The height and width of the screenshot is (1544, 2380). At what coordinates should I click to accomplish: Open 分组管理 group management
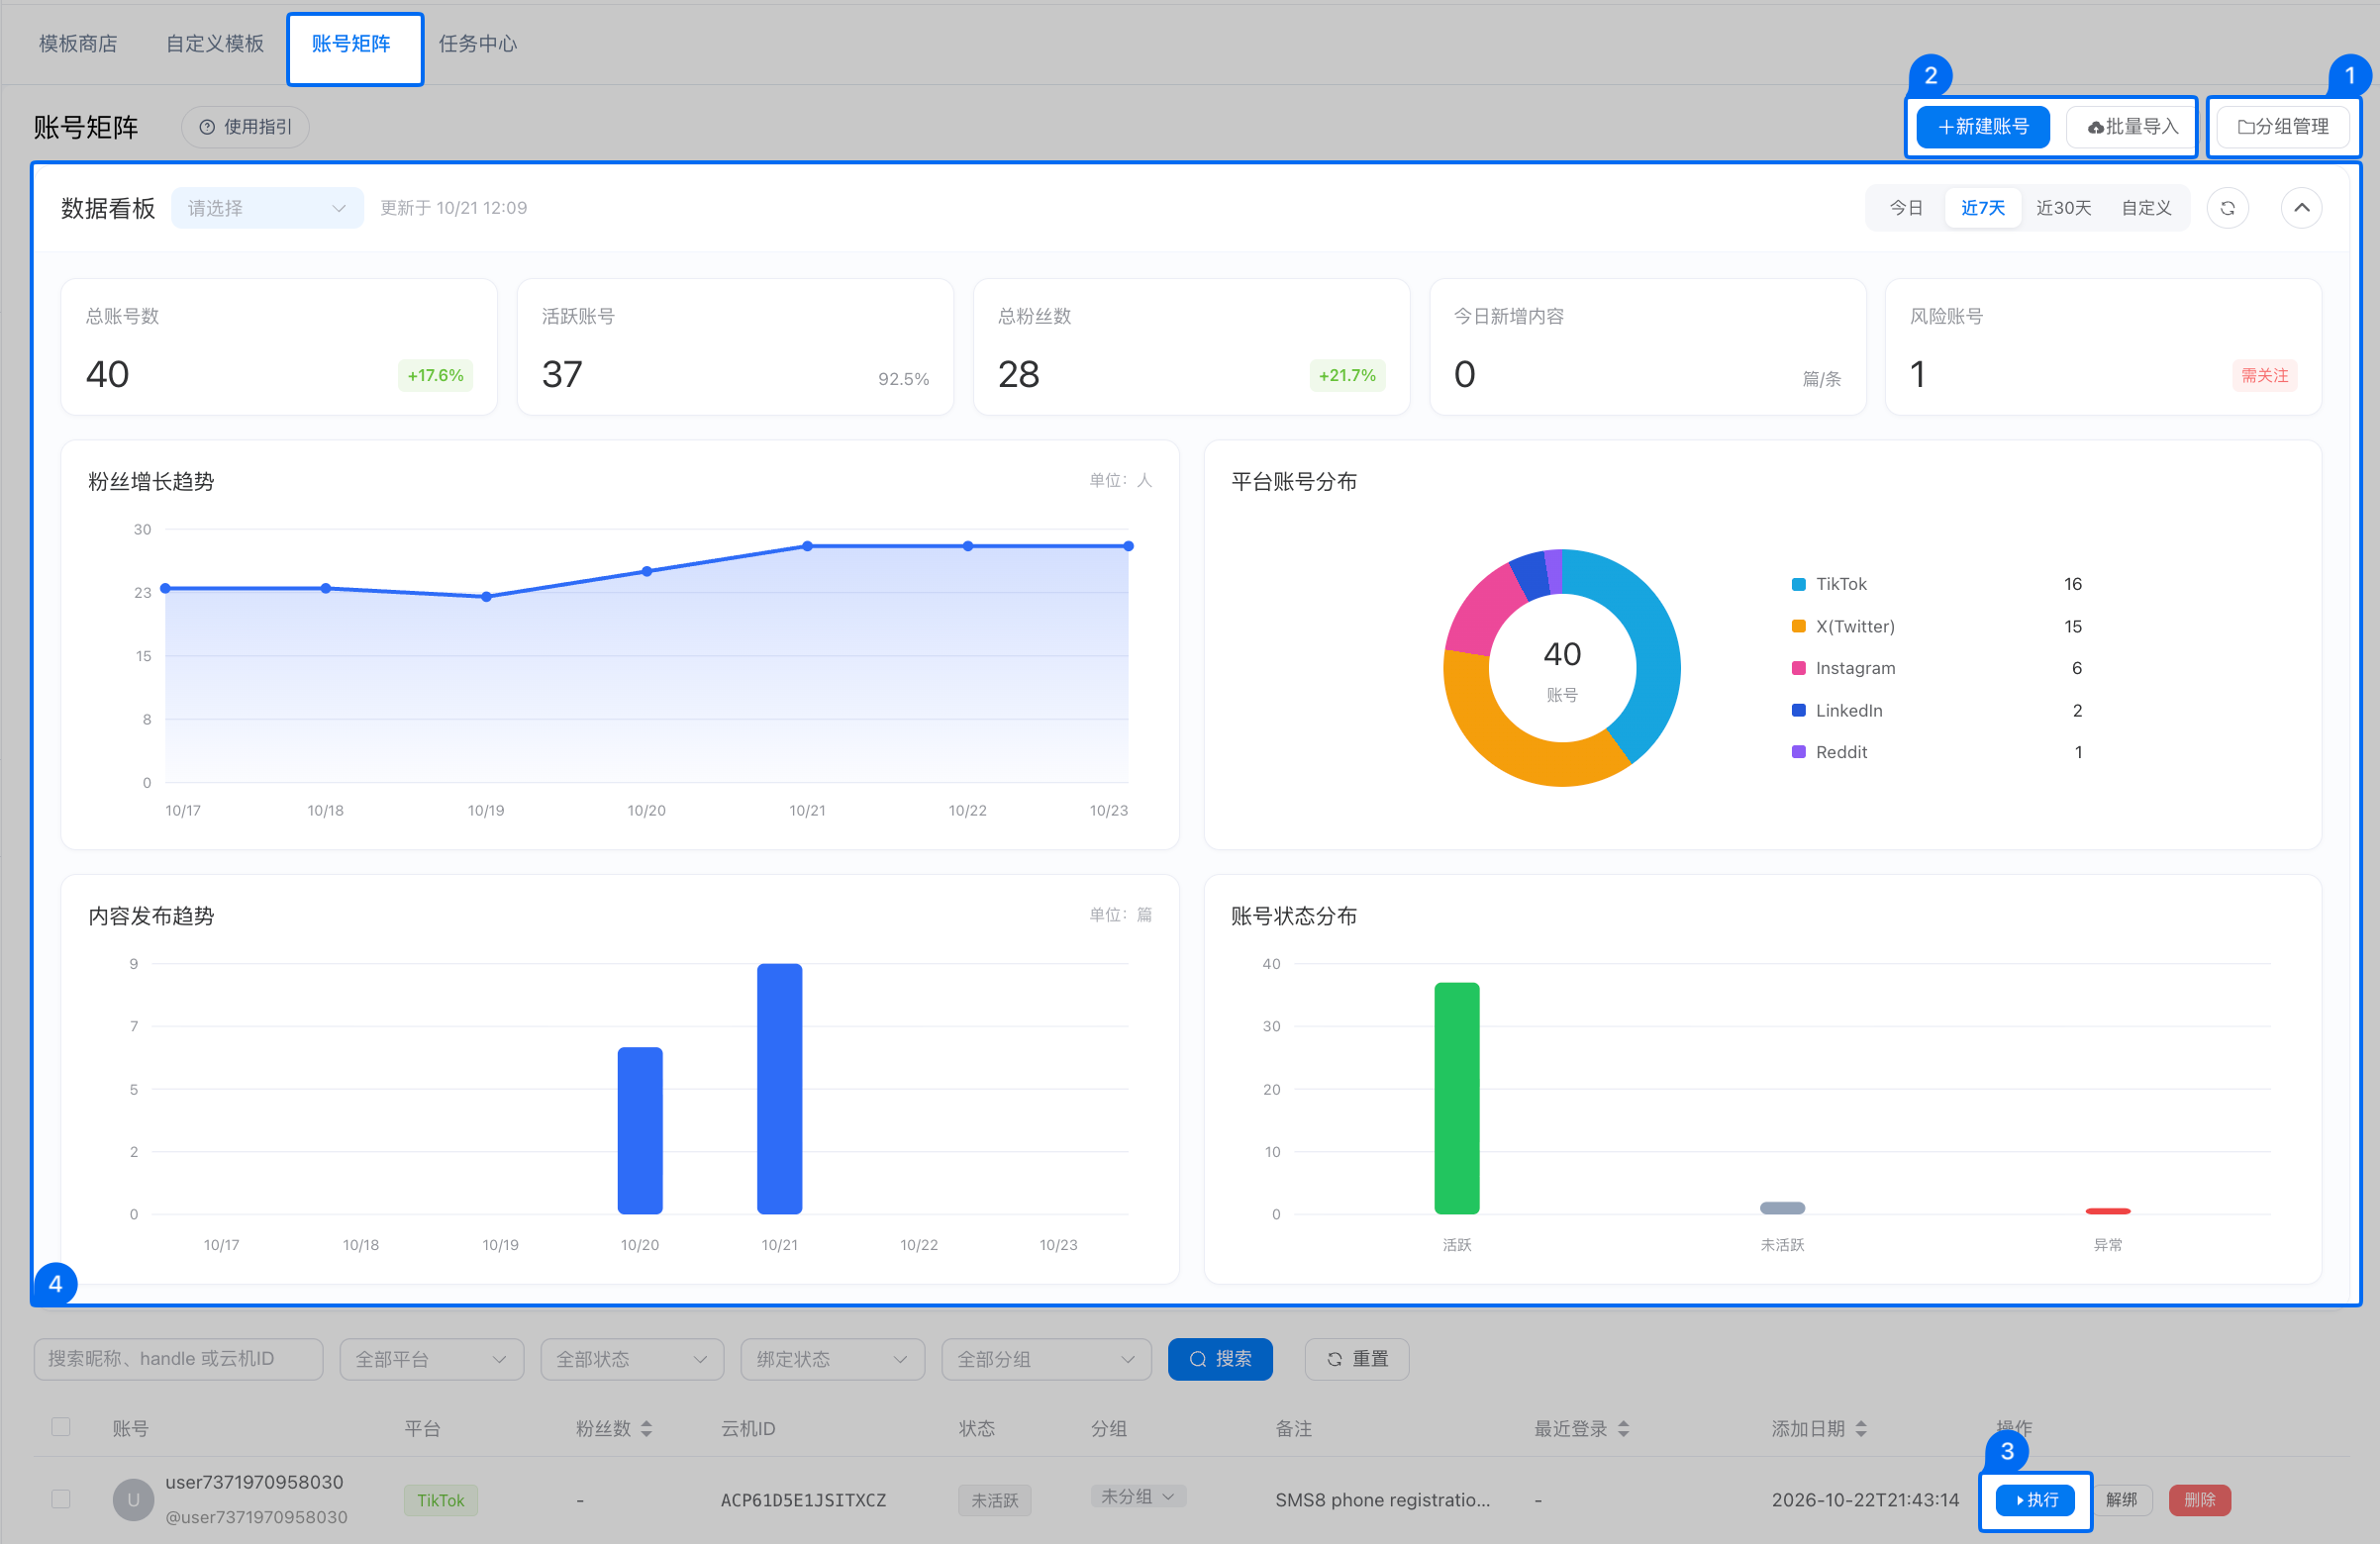tap(2283, 127)
